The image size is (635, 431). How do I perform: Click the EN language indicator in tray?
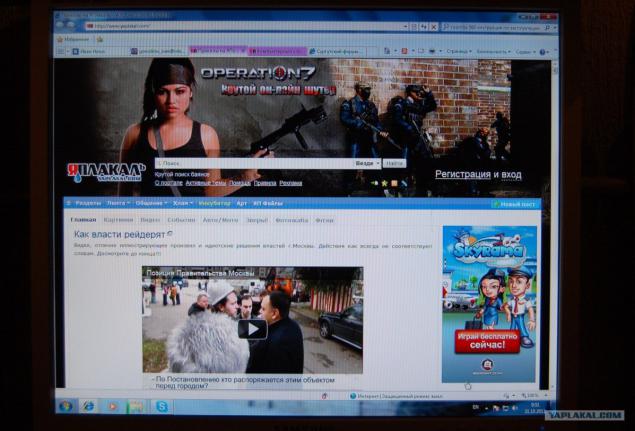coord(475,407)
